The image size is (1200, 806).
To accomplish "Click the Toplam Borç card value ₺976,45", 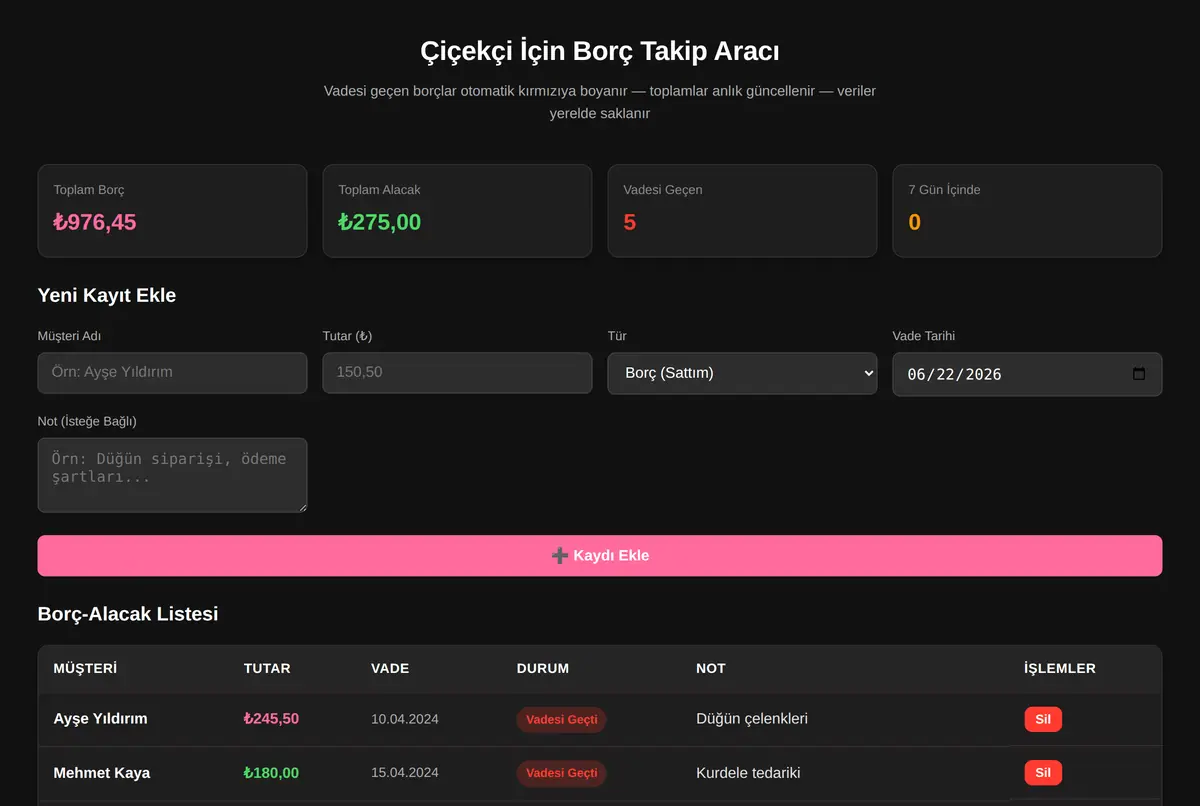I will pyautogui.click(x=95, y=222).
